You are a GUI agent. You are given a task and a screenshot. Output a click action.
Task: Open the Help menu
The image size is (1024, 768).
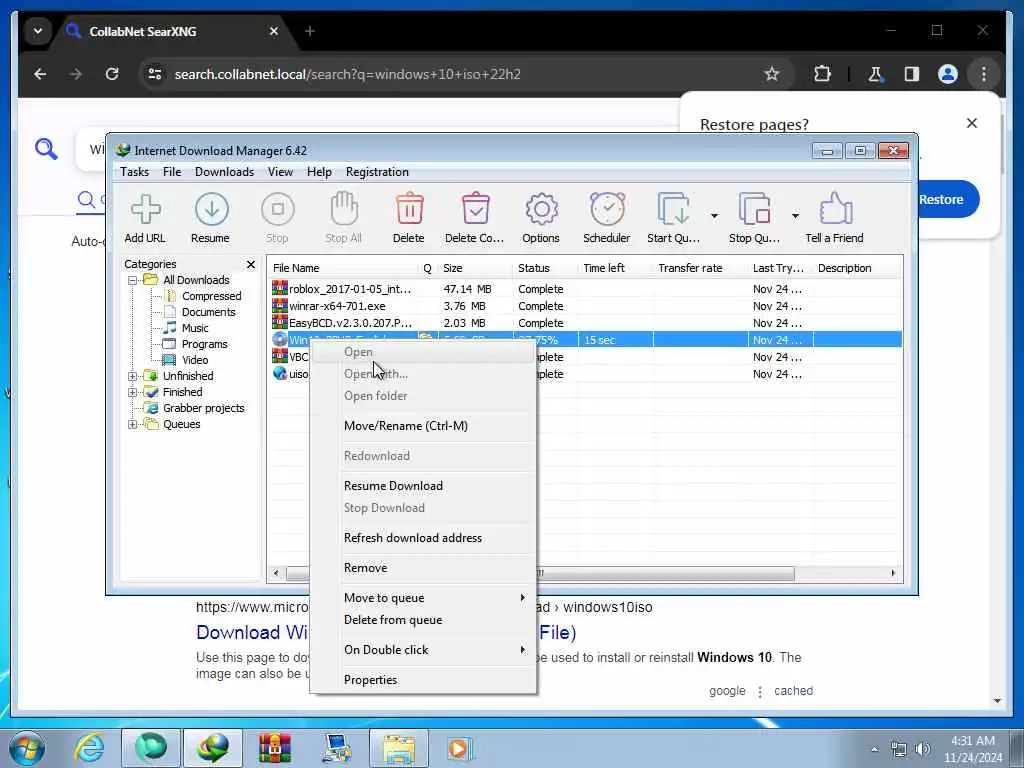(x=319, y=172)
